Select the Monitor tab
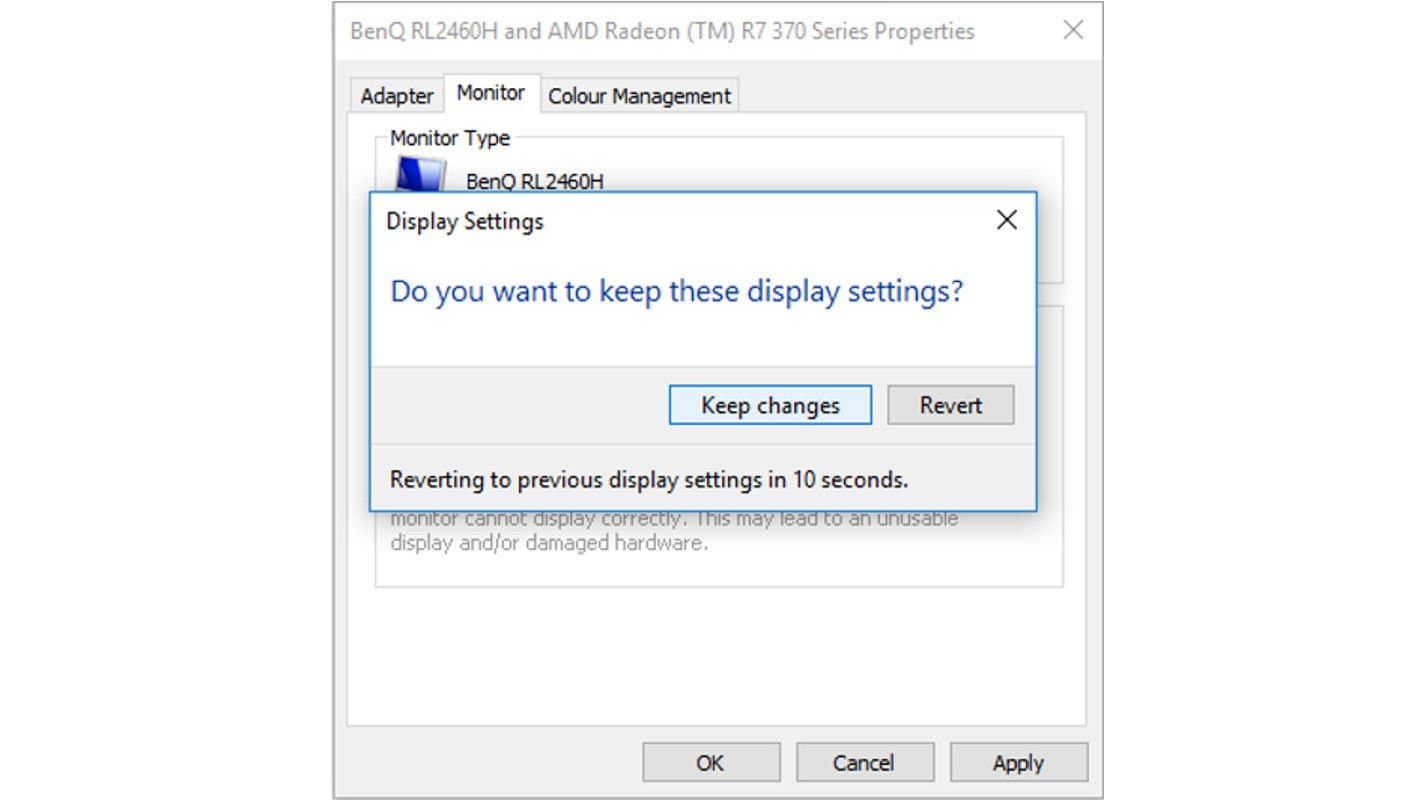Screen dimensions: 1422x800 coord(491,92)
